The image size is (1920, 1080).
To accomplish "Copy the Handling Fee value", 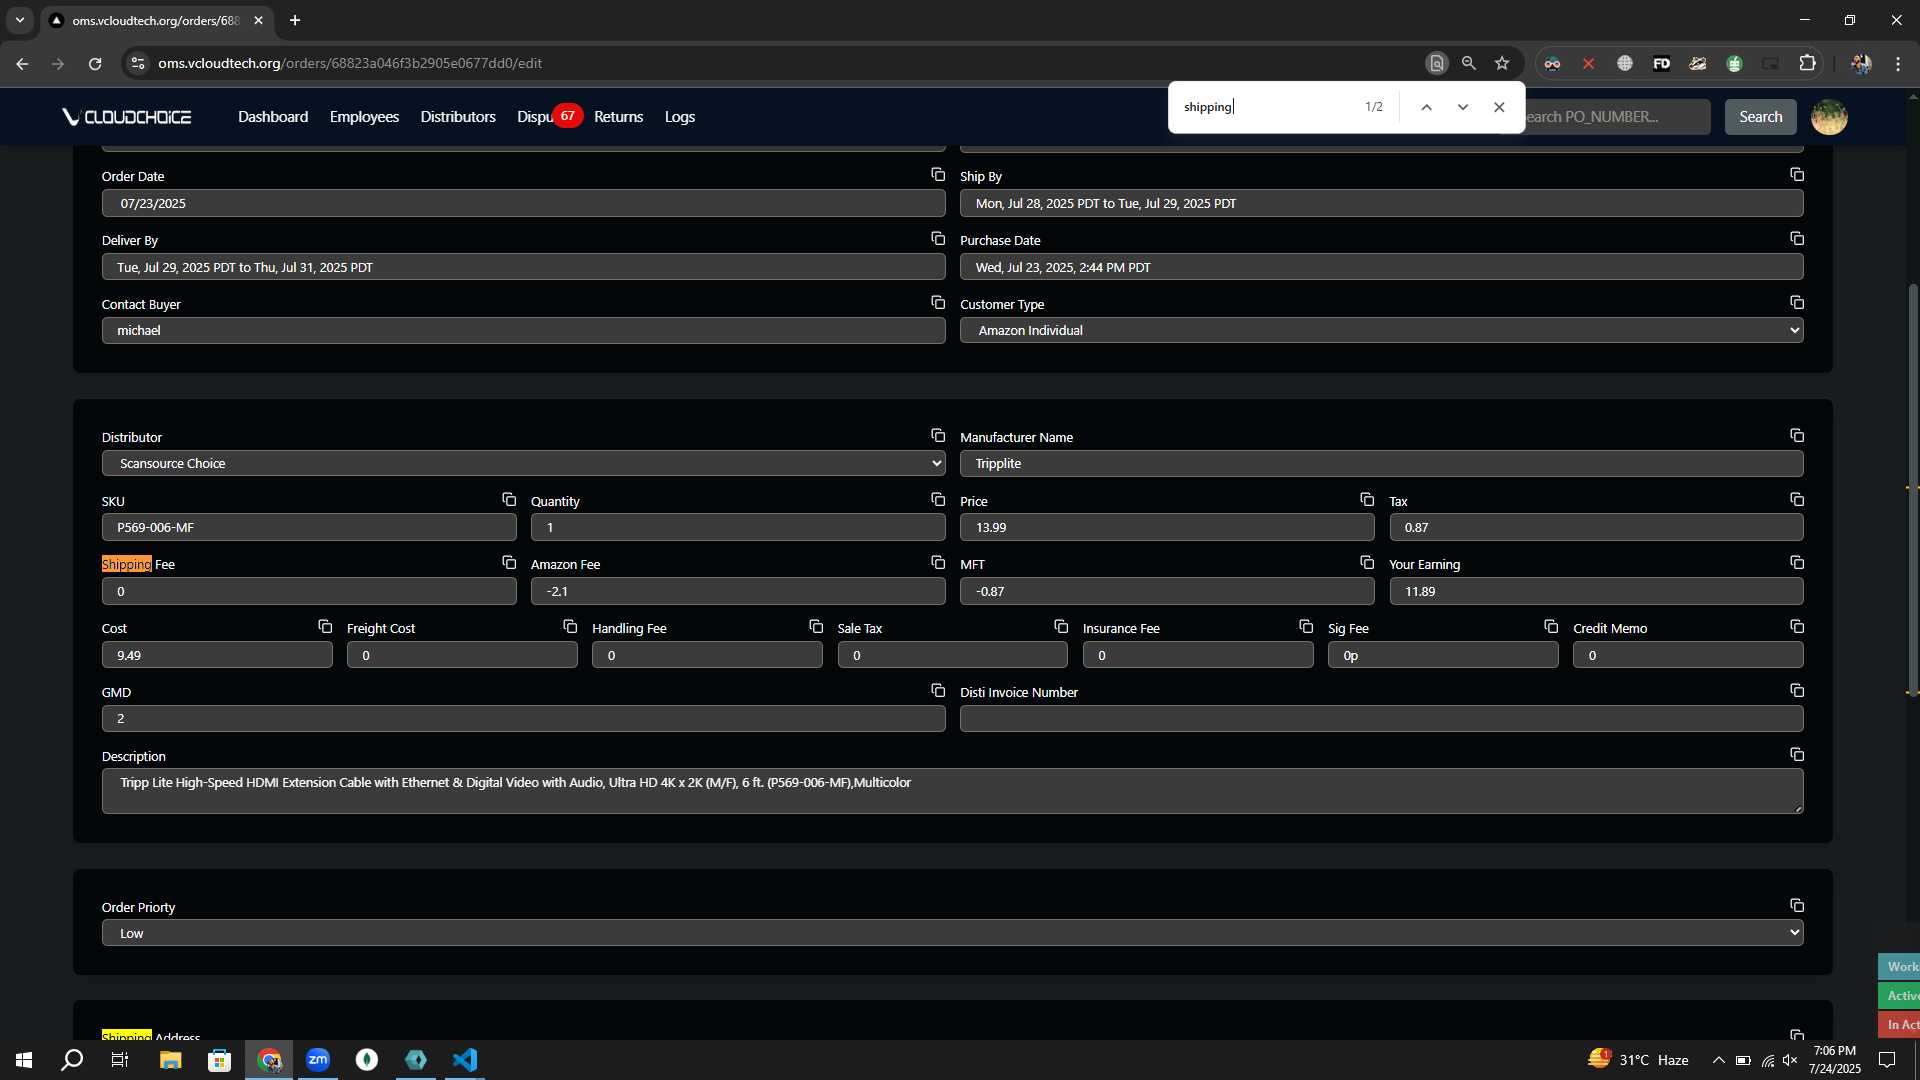I will tap(816, 627).
